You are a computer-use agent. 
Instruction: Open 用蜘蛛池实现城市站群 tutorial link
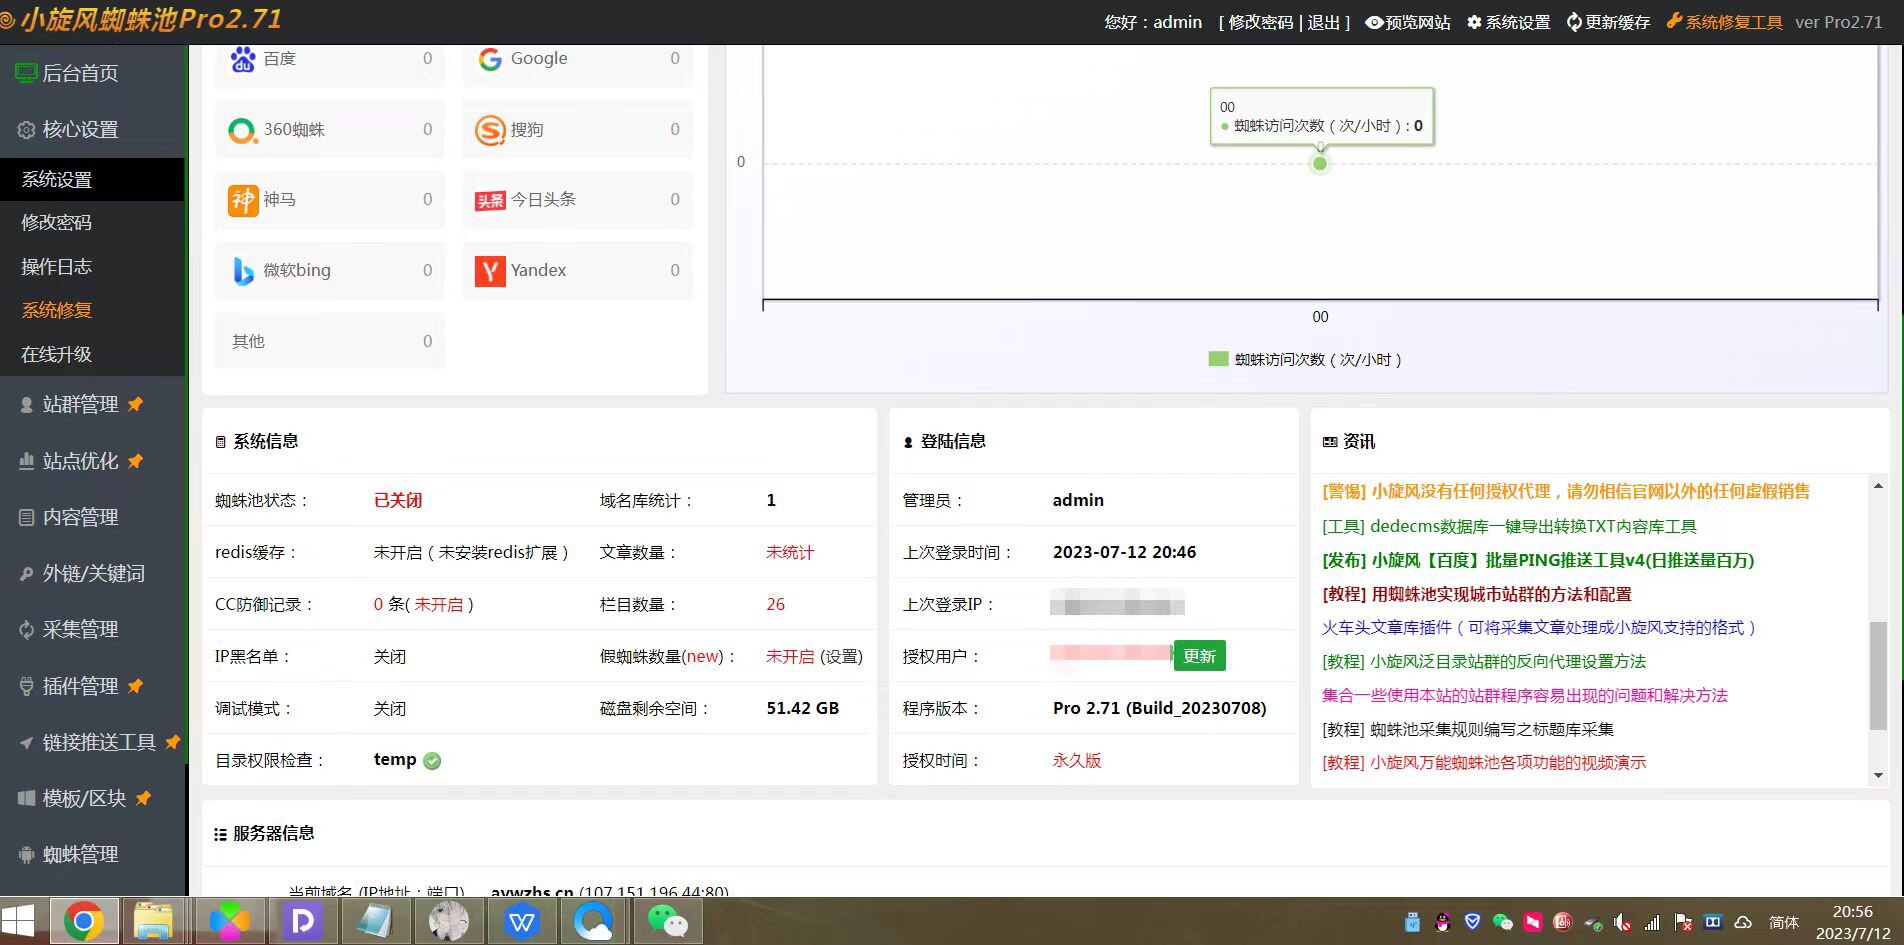[1477, 594]
